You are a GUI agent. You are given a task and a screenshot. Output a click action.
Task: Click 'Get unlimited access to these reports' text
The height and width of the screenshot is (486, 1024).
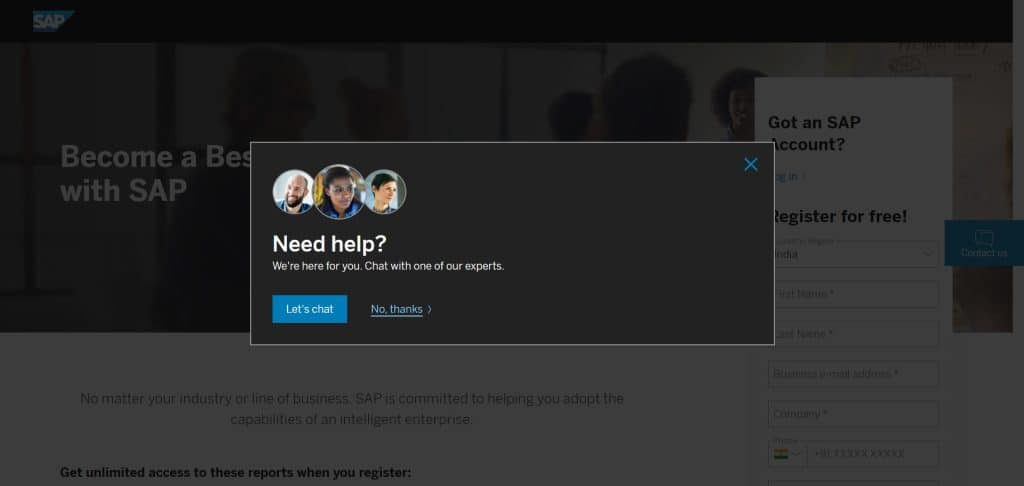point(236,472)
